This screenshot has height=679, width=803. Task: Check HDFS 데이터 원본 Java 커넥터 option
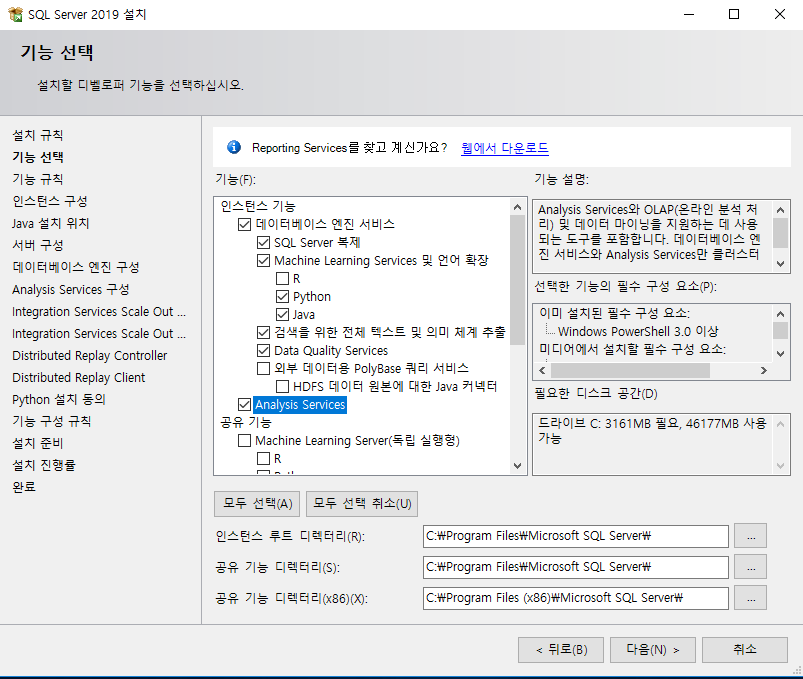click(282, 387)
